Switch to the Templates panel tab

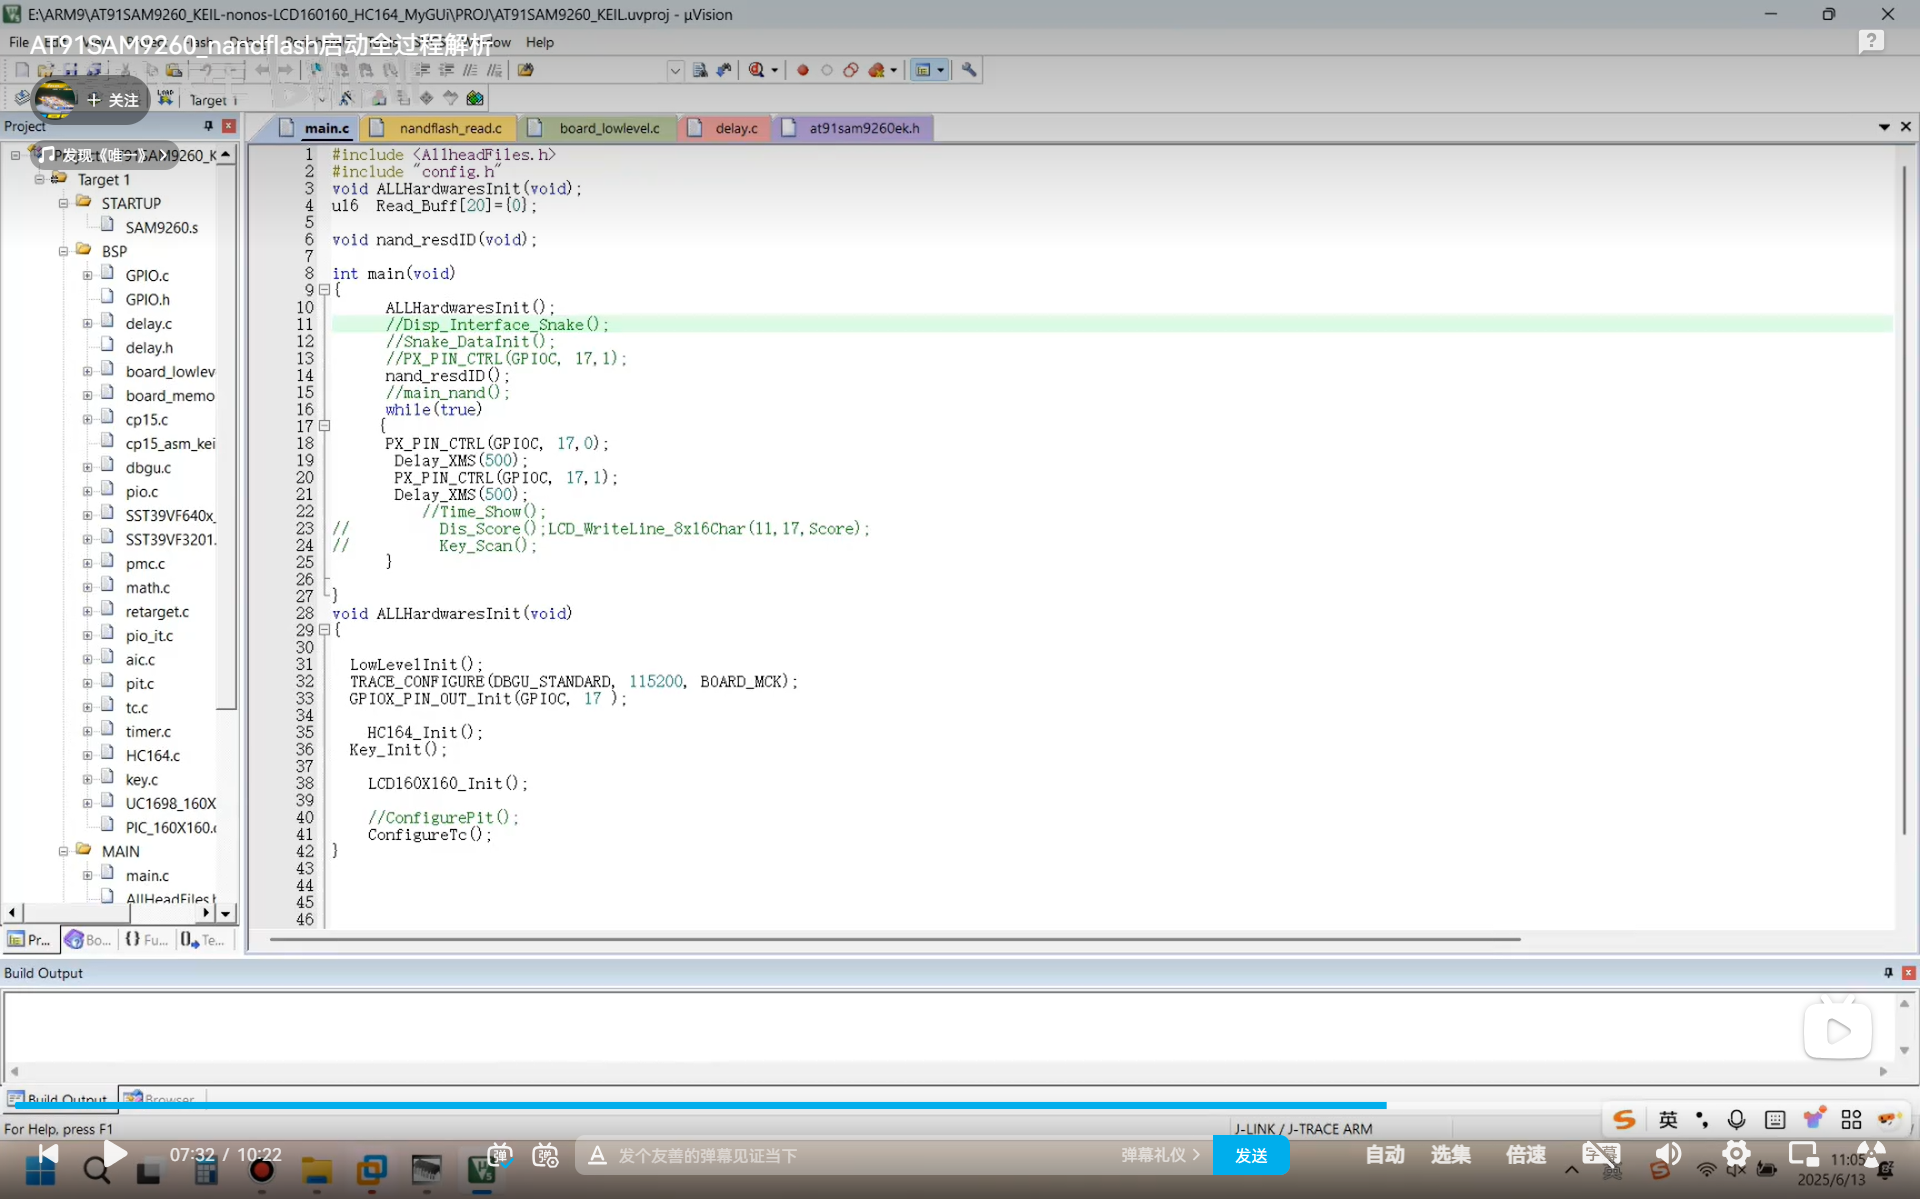pos(203,940)
